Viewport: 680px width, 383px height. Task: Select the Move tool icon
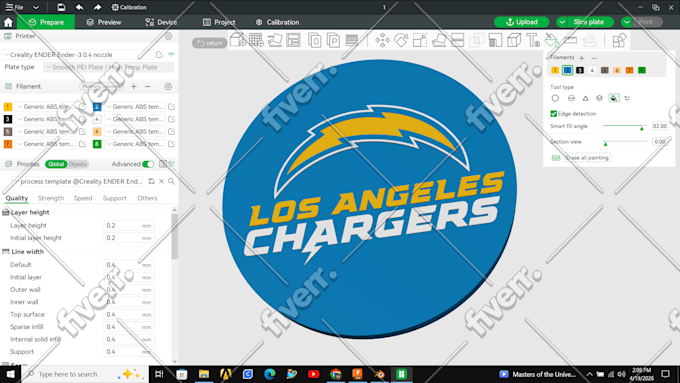[382, 40]
